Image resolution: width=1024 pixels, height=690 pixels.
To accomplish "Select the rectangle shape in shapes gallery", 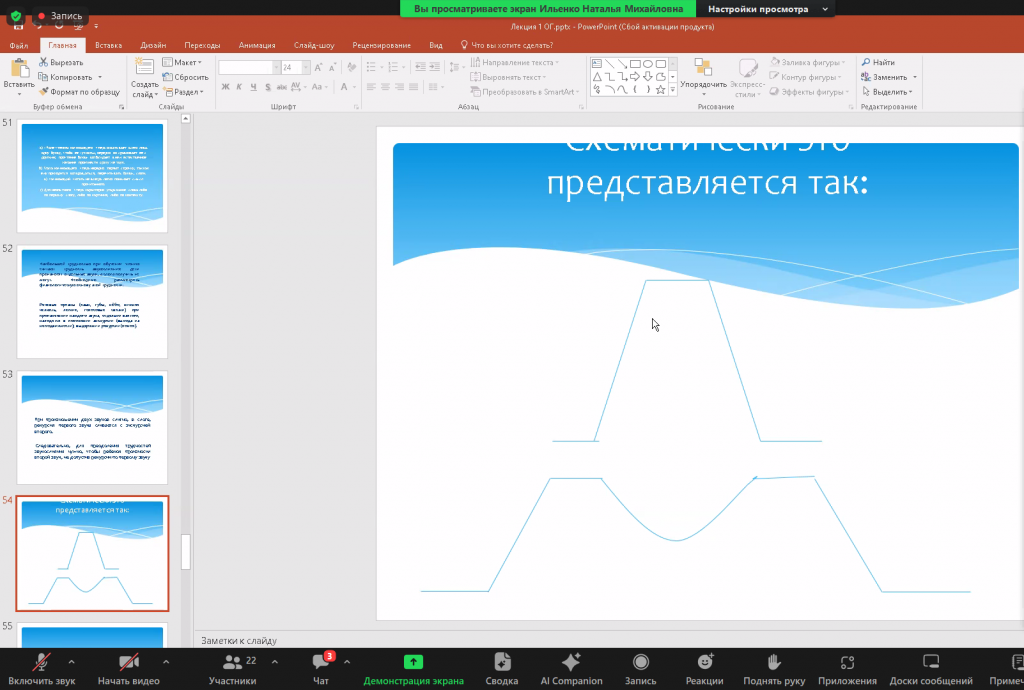I will [635, 64].
